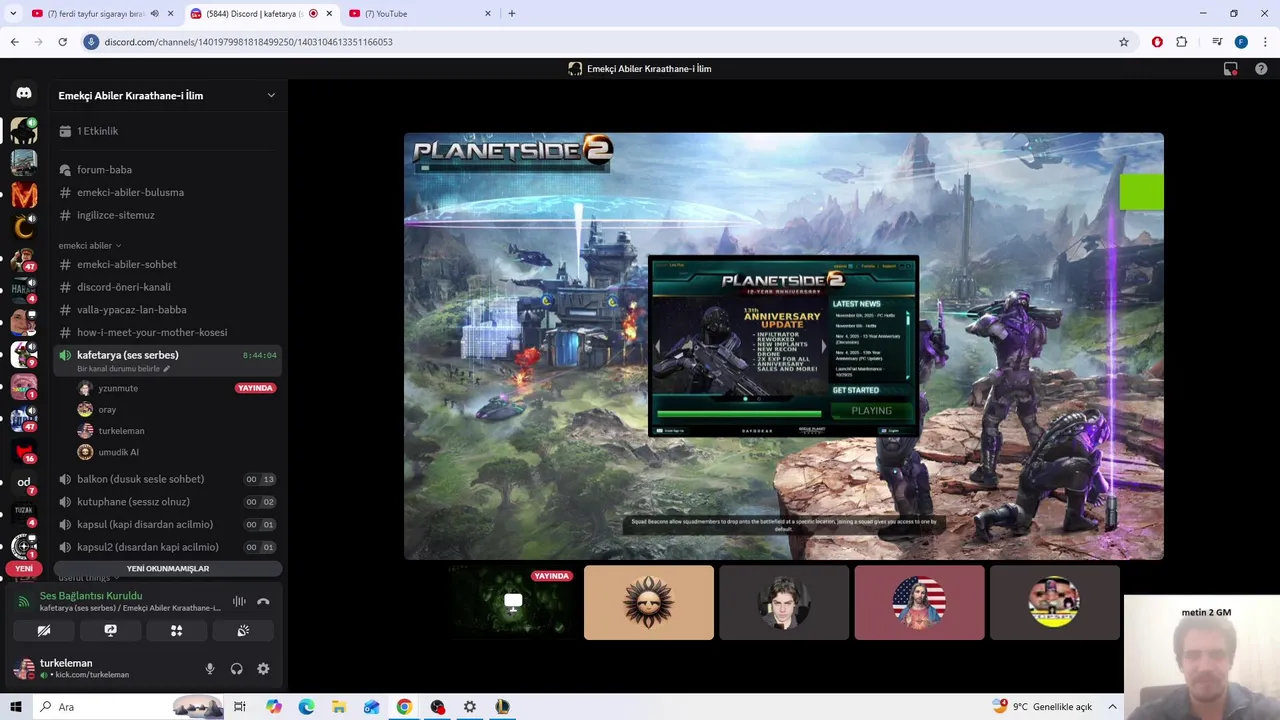Collapse the emekci abiler category

89,245
